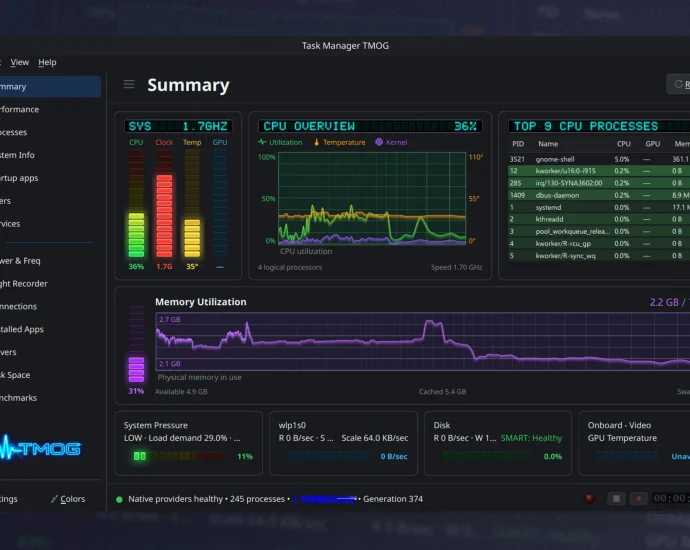Image resolution: width=690 pixels, height=550 pixels.
Task: Click the green CPU level meter
Action: click(x=136, y=203)
